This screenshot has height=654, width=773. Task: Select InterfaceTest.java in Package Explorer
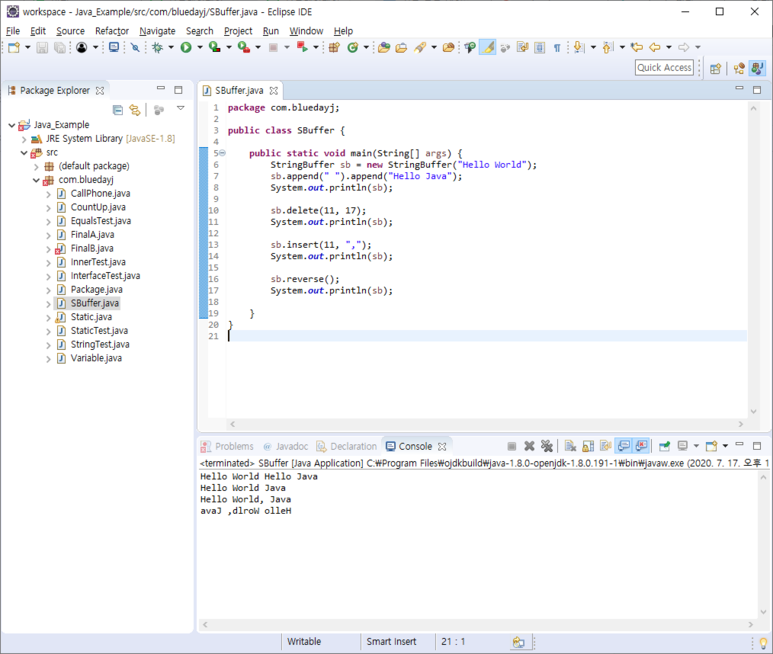point(105,276)
